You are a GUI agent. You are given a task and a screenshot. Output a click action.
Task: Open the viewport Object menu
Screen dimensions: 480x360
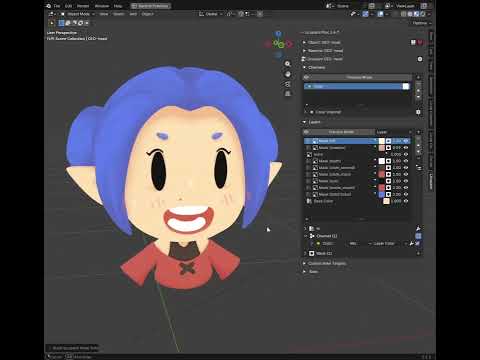147,14
